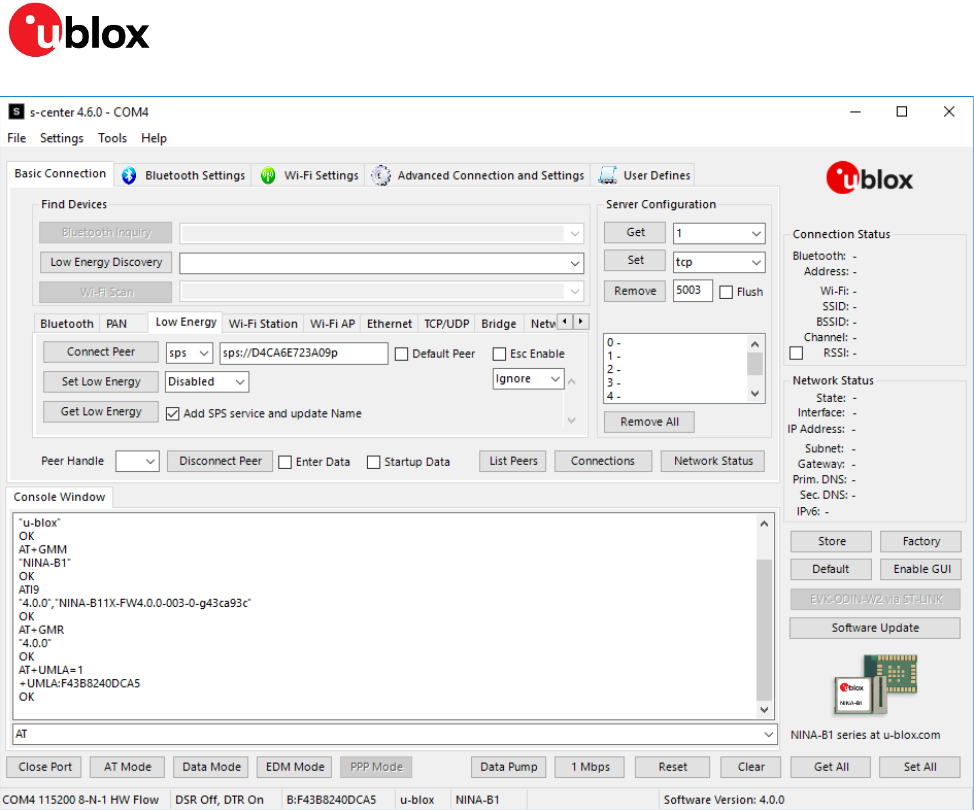Image resolution: width=974 pixels, height=810 pixels.
Task: Click the Get All button
Action: 831,767
